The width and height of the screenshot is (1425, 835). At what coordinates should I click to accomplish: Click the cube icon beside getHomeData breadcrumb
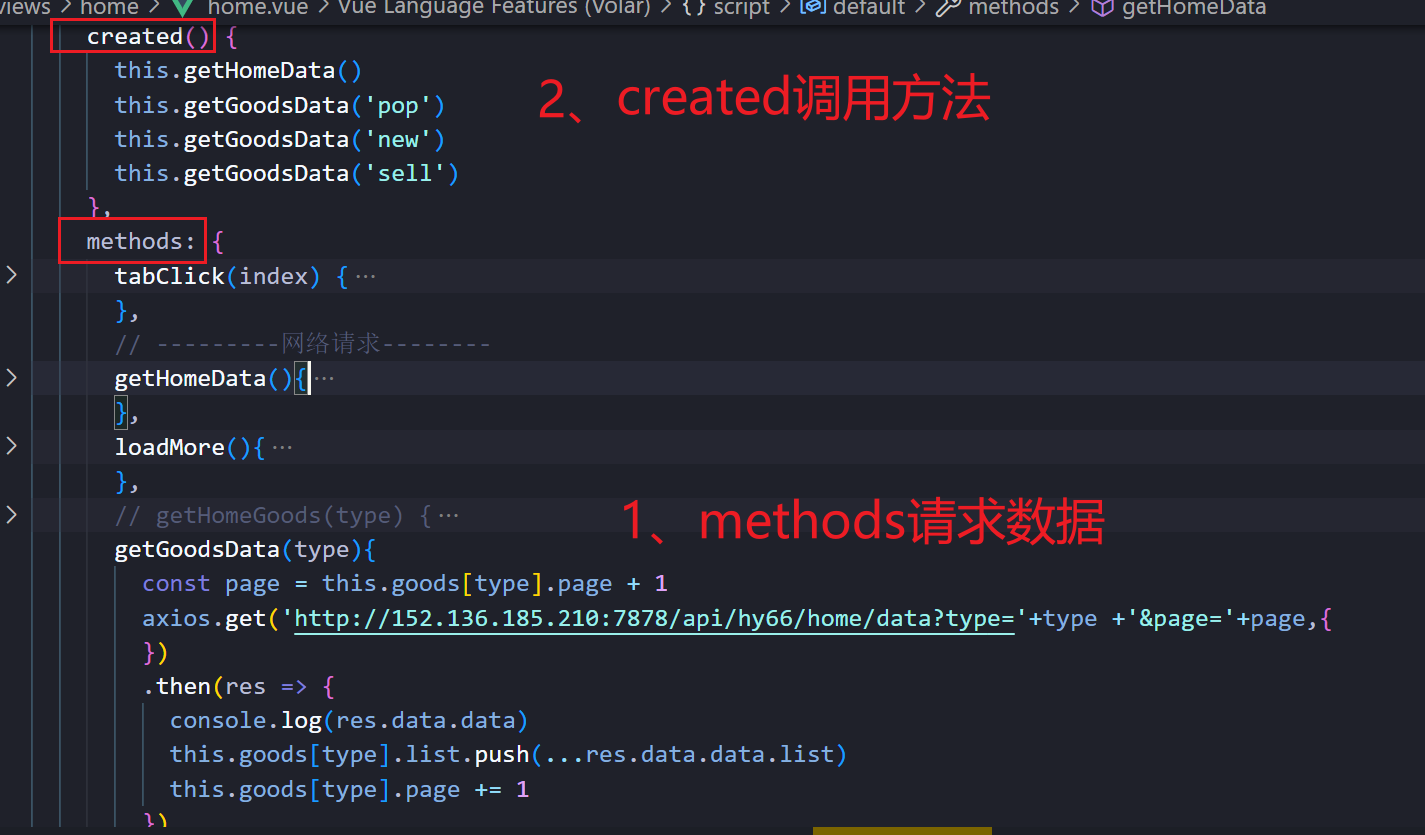(x=1102, y=8)
